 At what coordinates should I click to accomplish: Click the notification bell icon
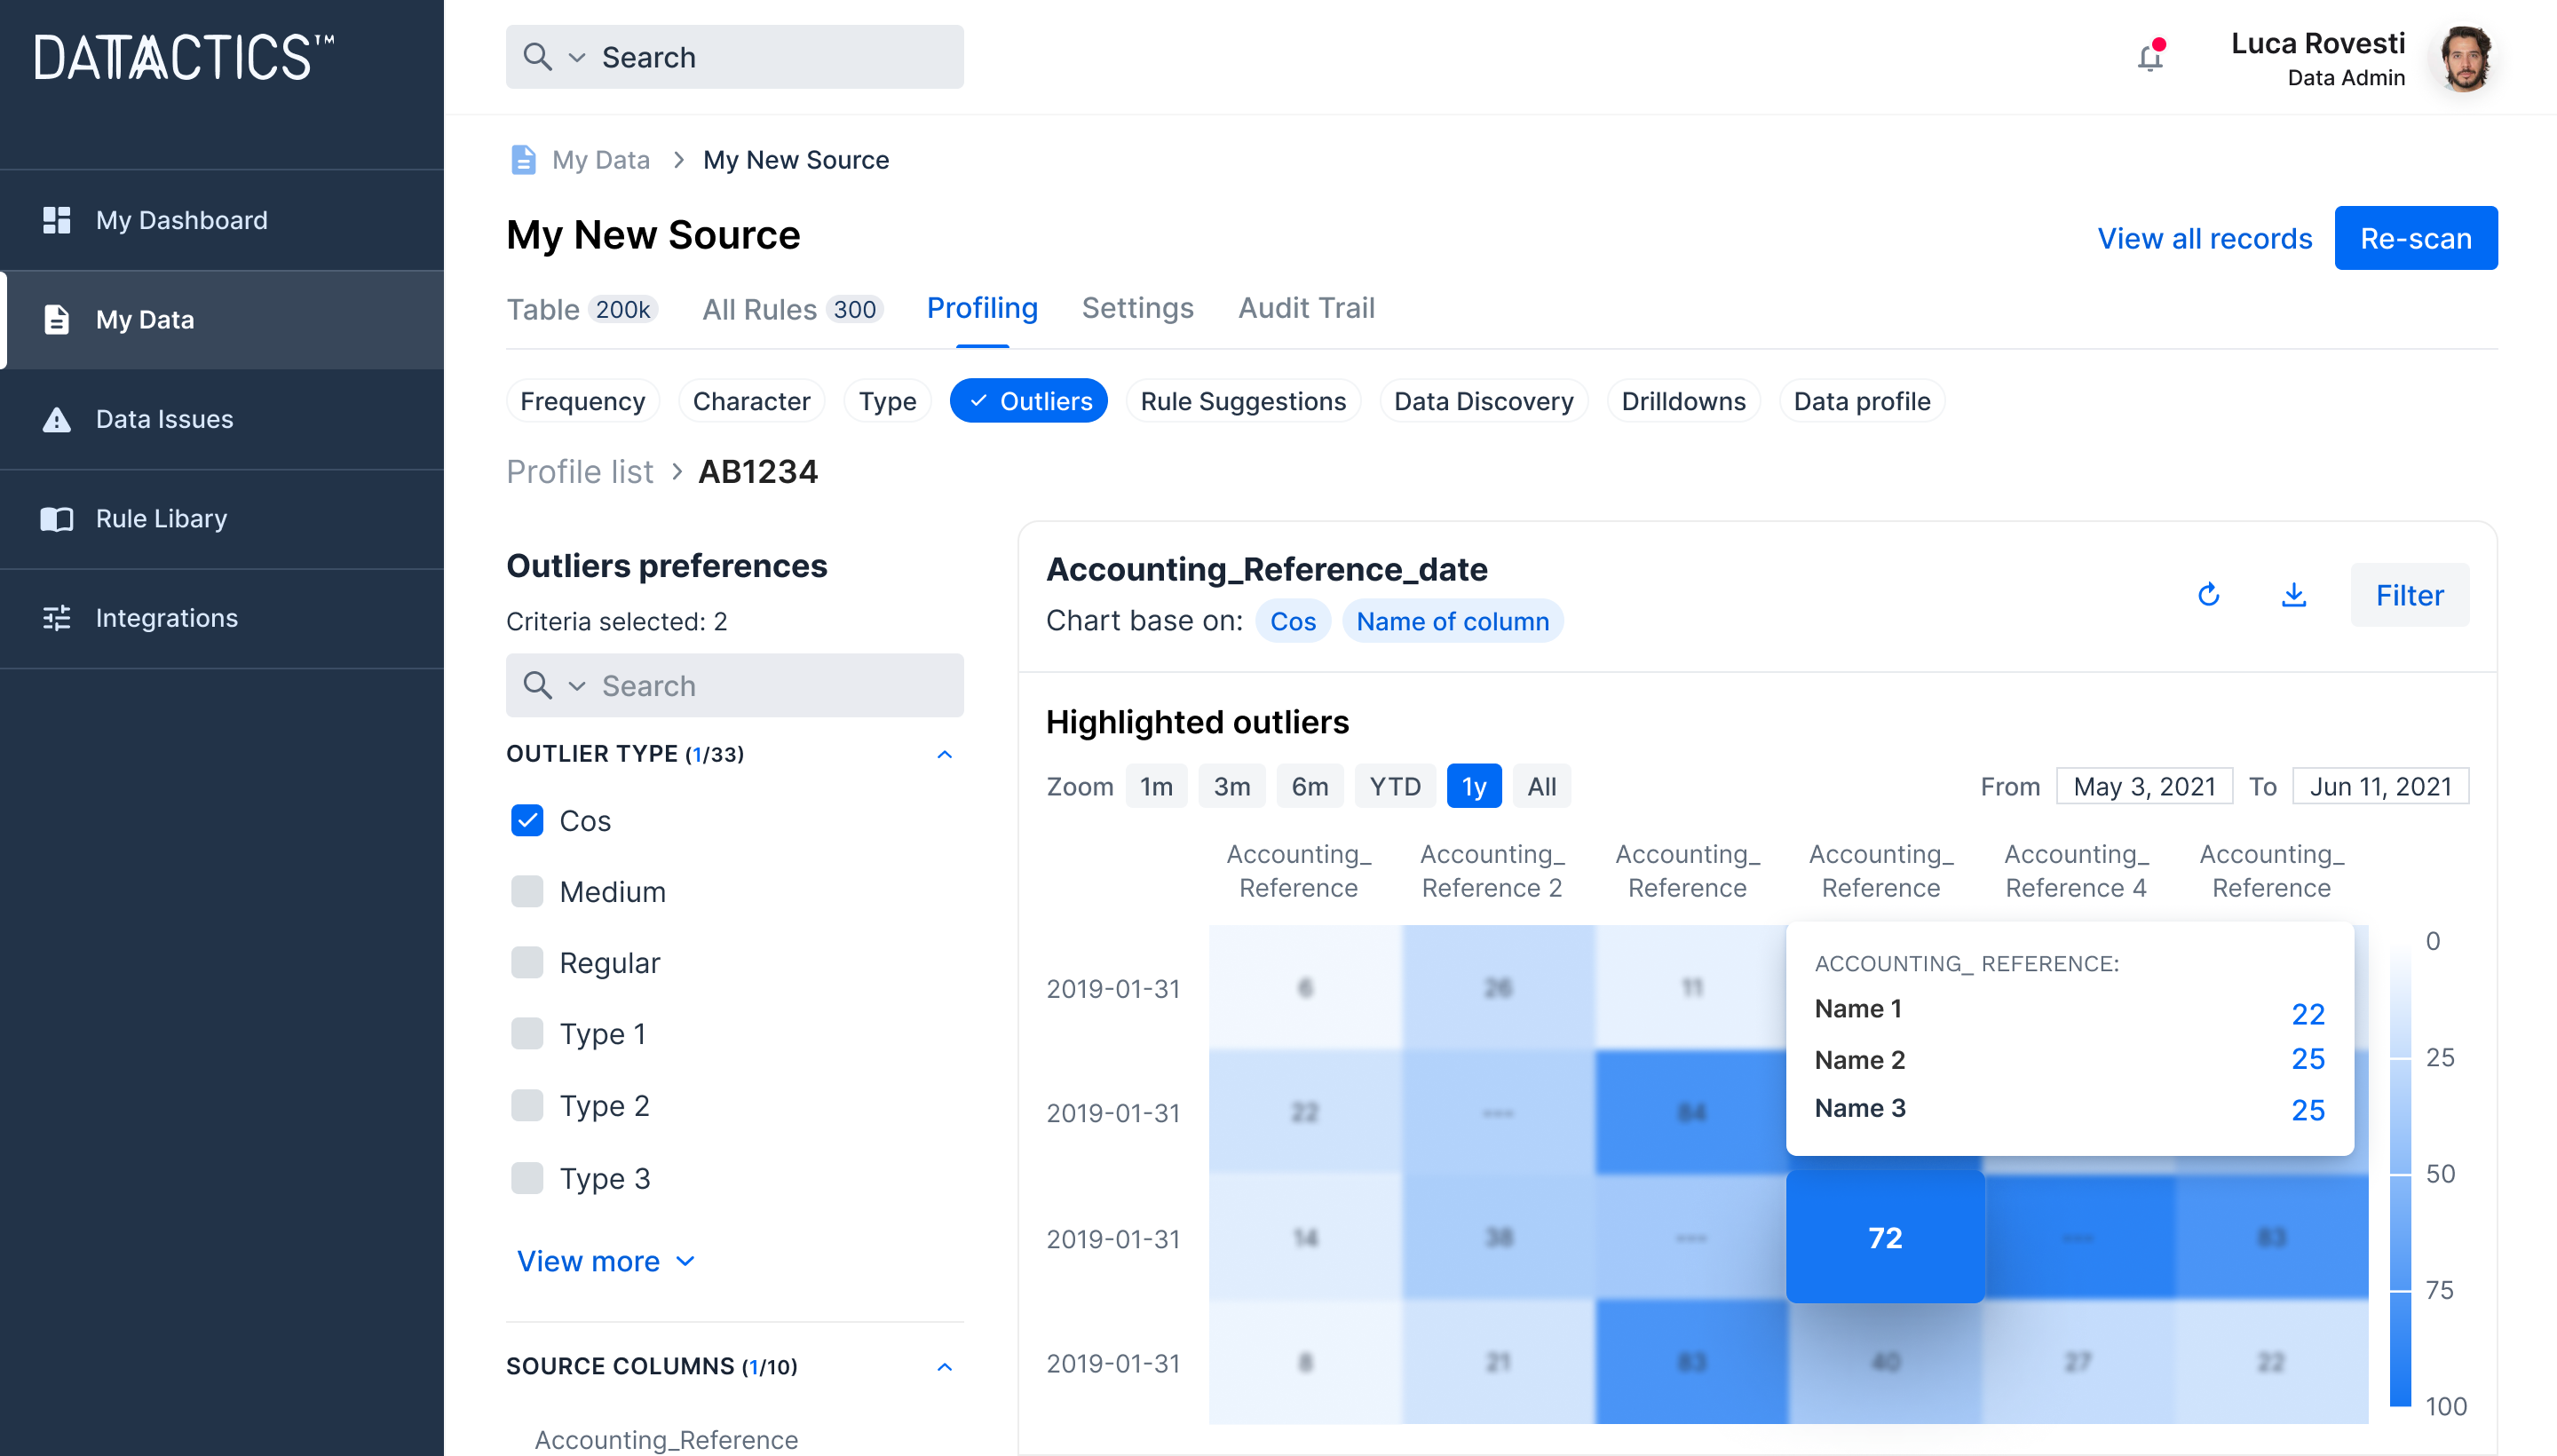[x=2149, y=56]
